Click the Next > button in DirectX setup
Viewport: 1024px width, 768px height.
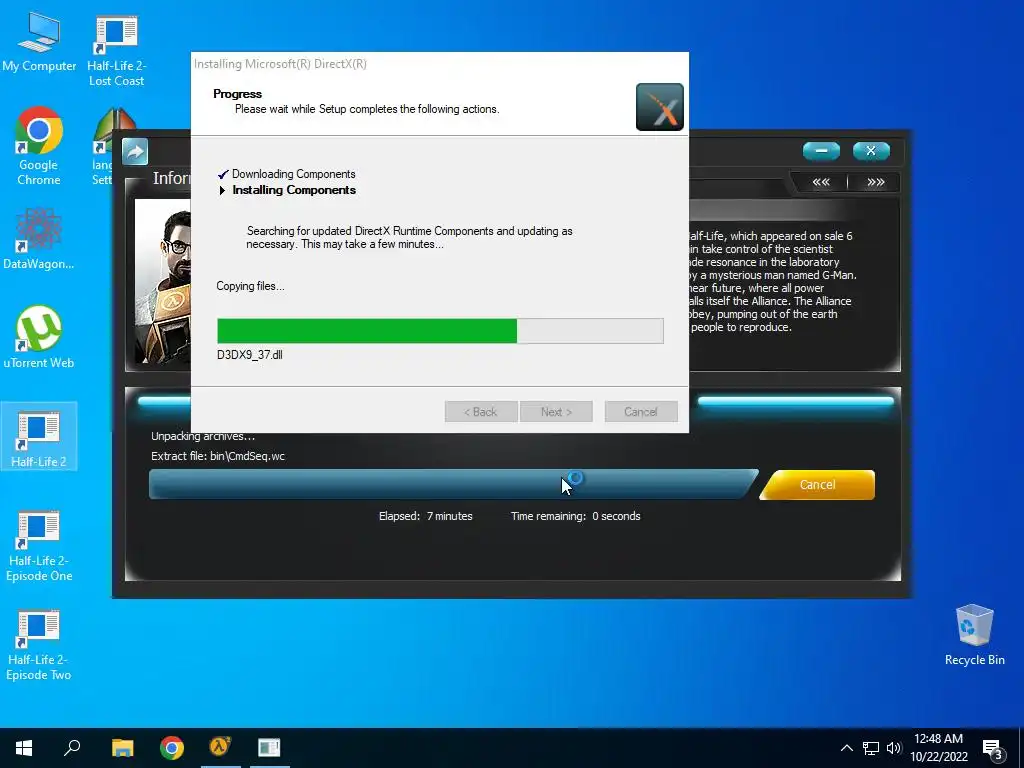pyautogui.click(x=556, y=411)
